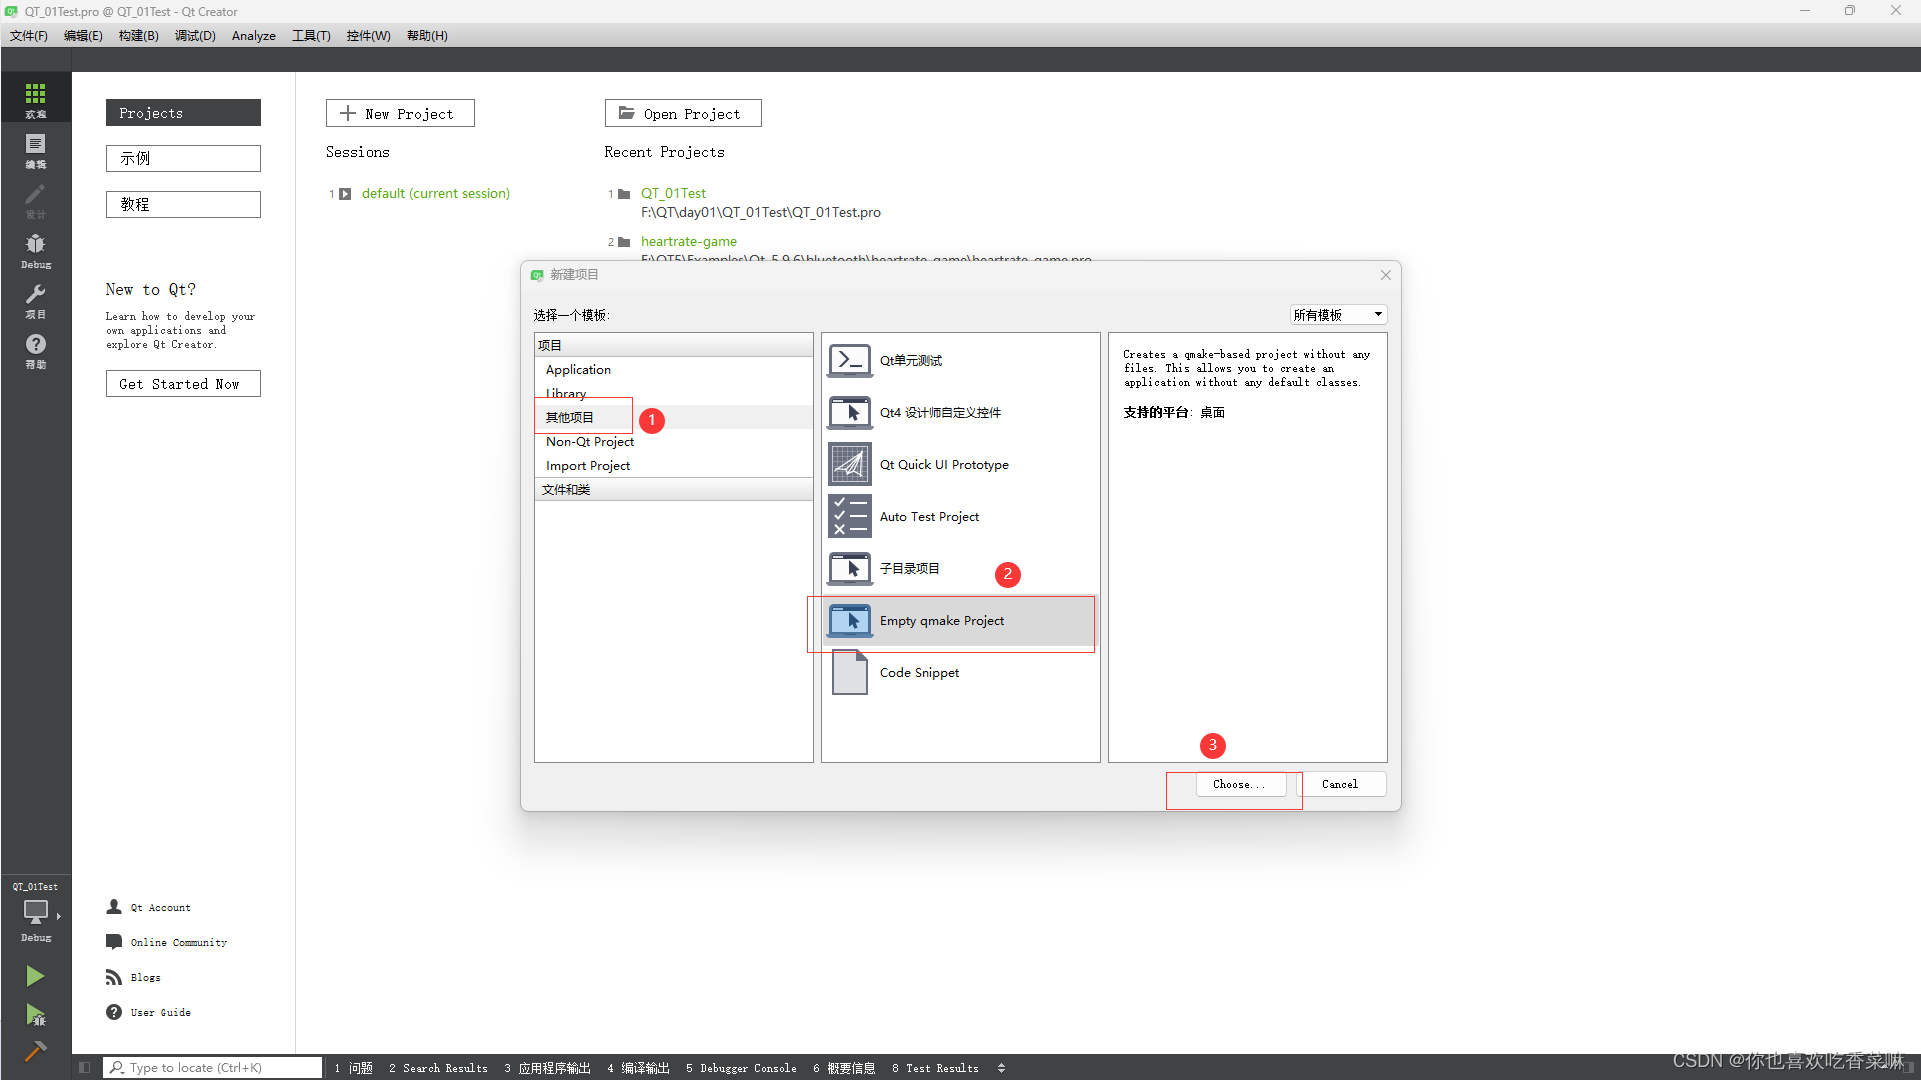Image resolution: width=1921 pixels, height=1080 pixels.
Task: Open the 4 编译输出 output tab
Action: point(639,1068)
